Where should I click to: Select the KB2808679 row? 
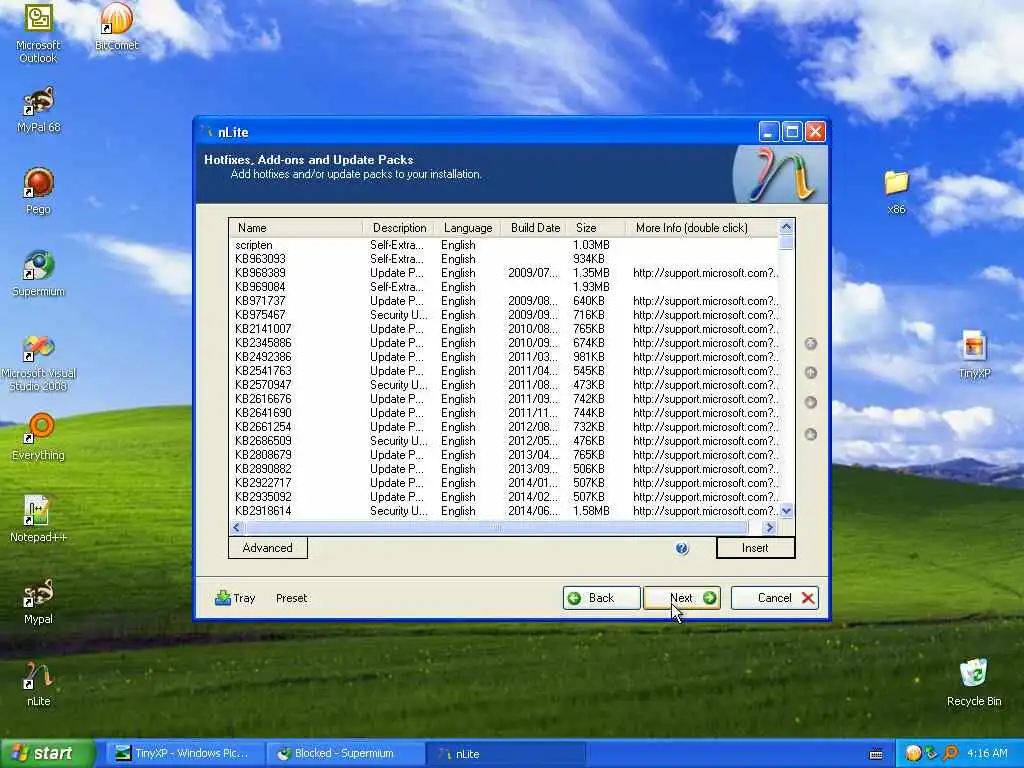(504, 455)
